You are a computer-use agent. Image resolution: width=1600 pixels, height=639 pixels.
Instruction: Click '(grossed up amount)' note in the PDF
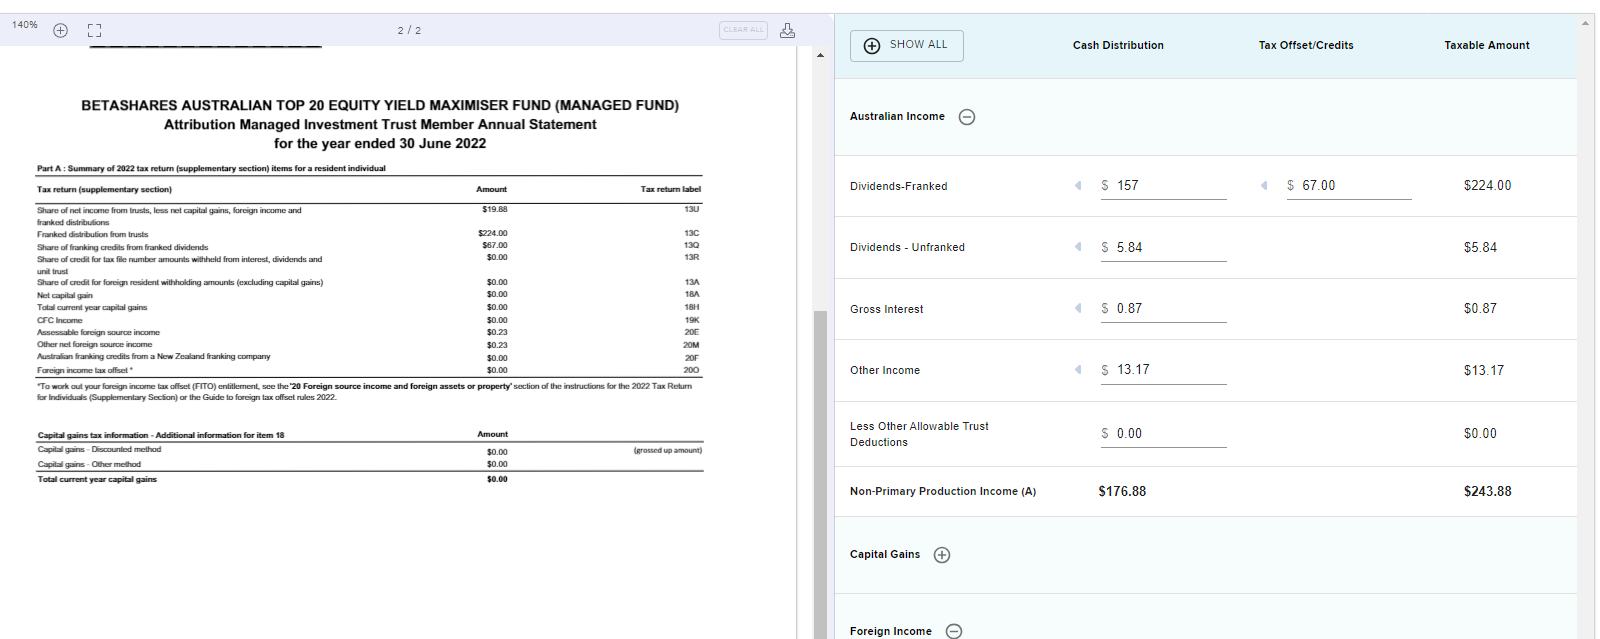668,451
